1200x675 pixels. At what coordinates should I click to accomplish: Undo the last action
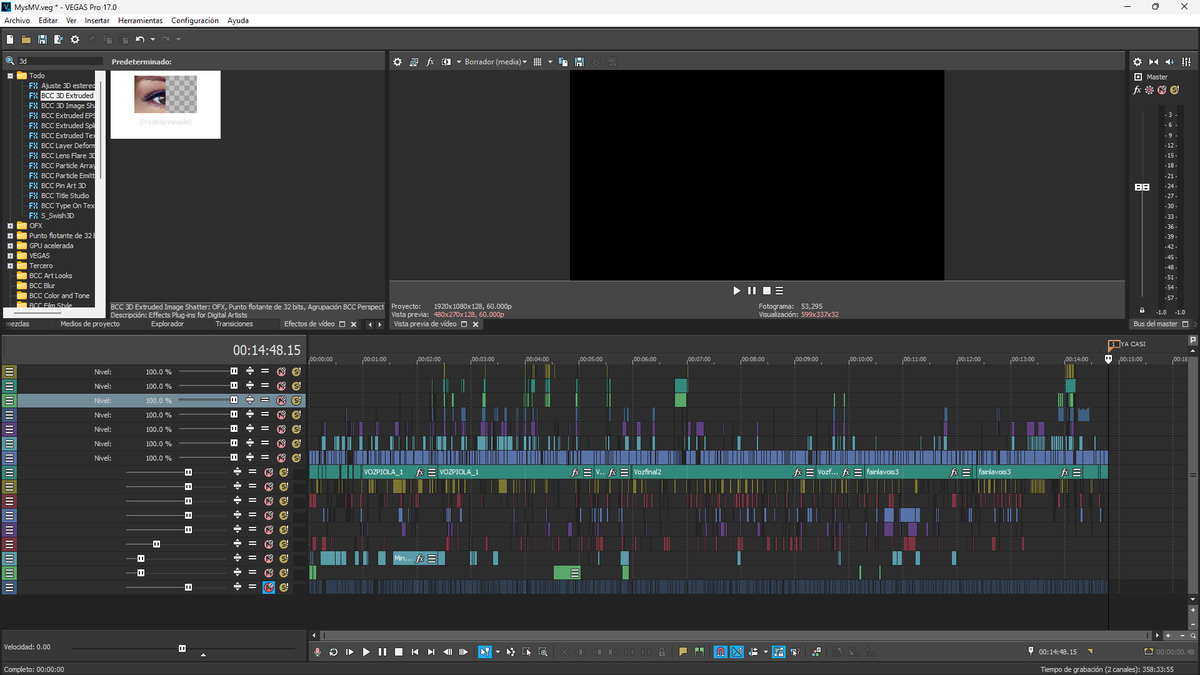pos(140,39)
